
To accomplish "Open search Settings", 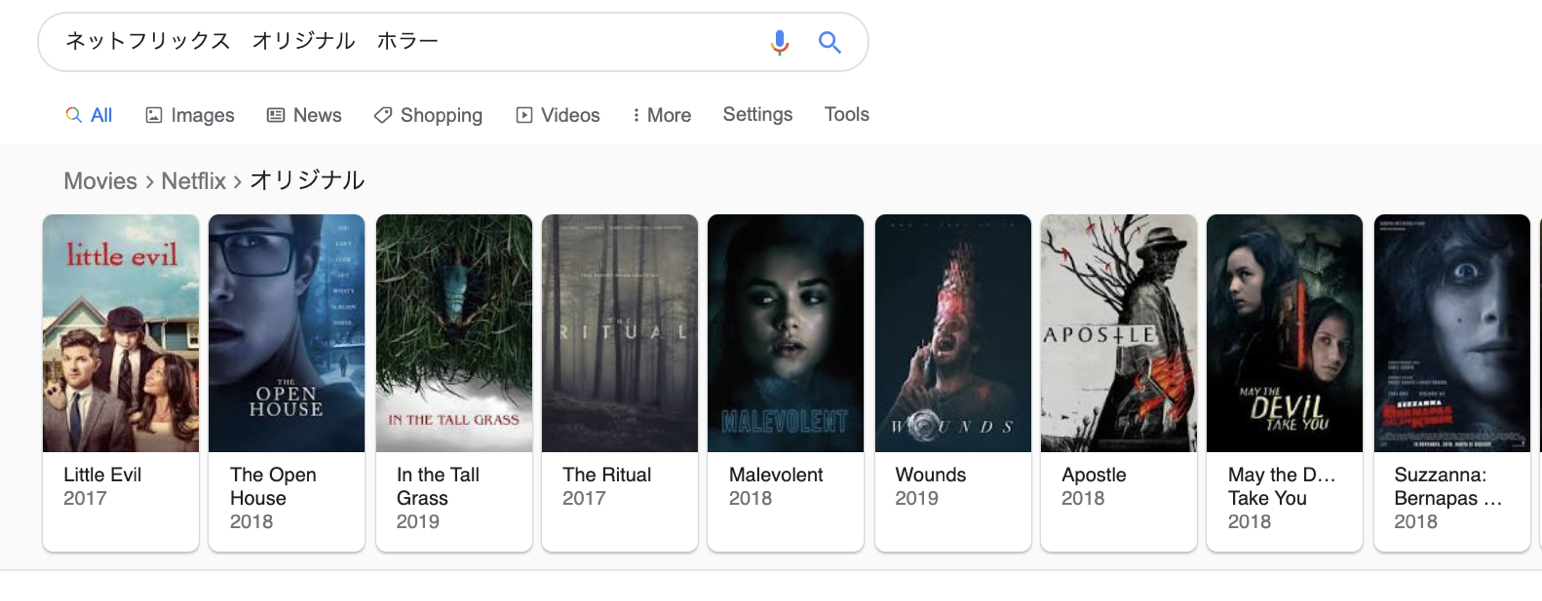I will click(x=758, y=114).
